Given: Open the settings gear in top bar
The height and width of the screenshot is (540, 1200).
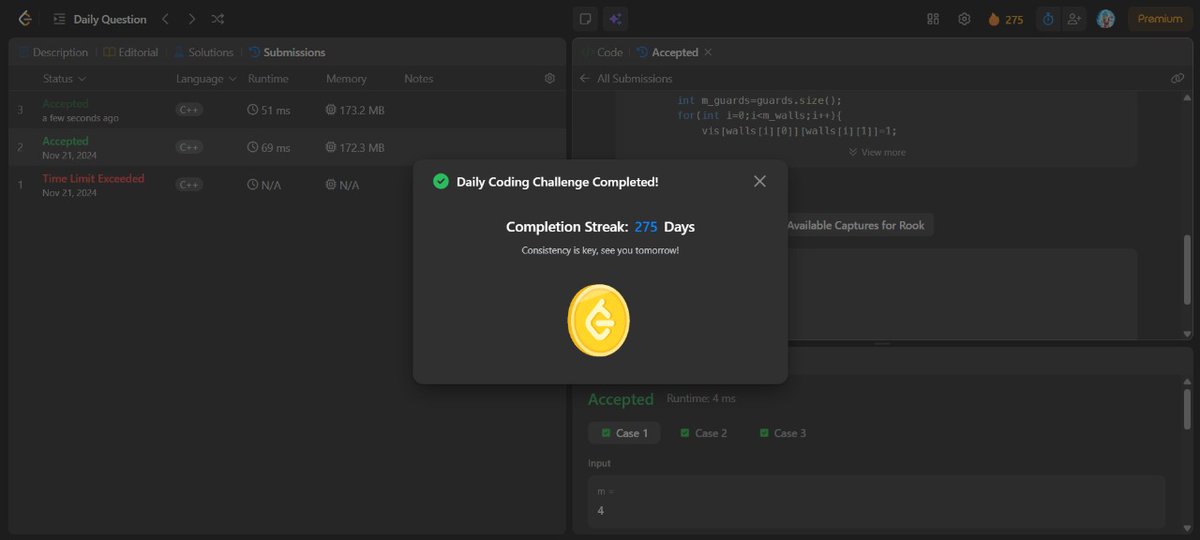Looking at the screenshot, I should [x=964, y=19].
